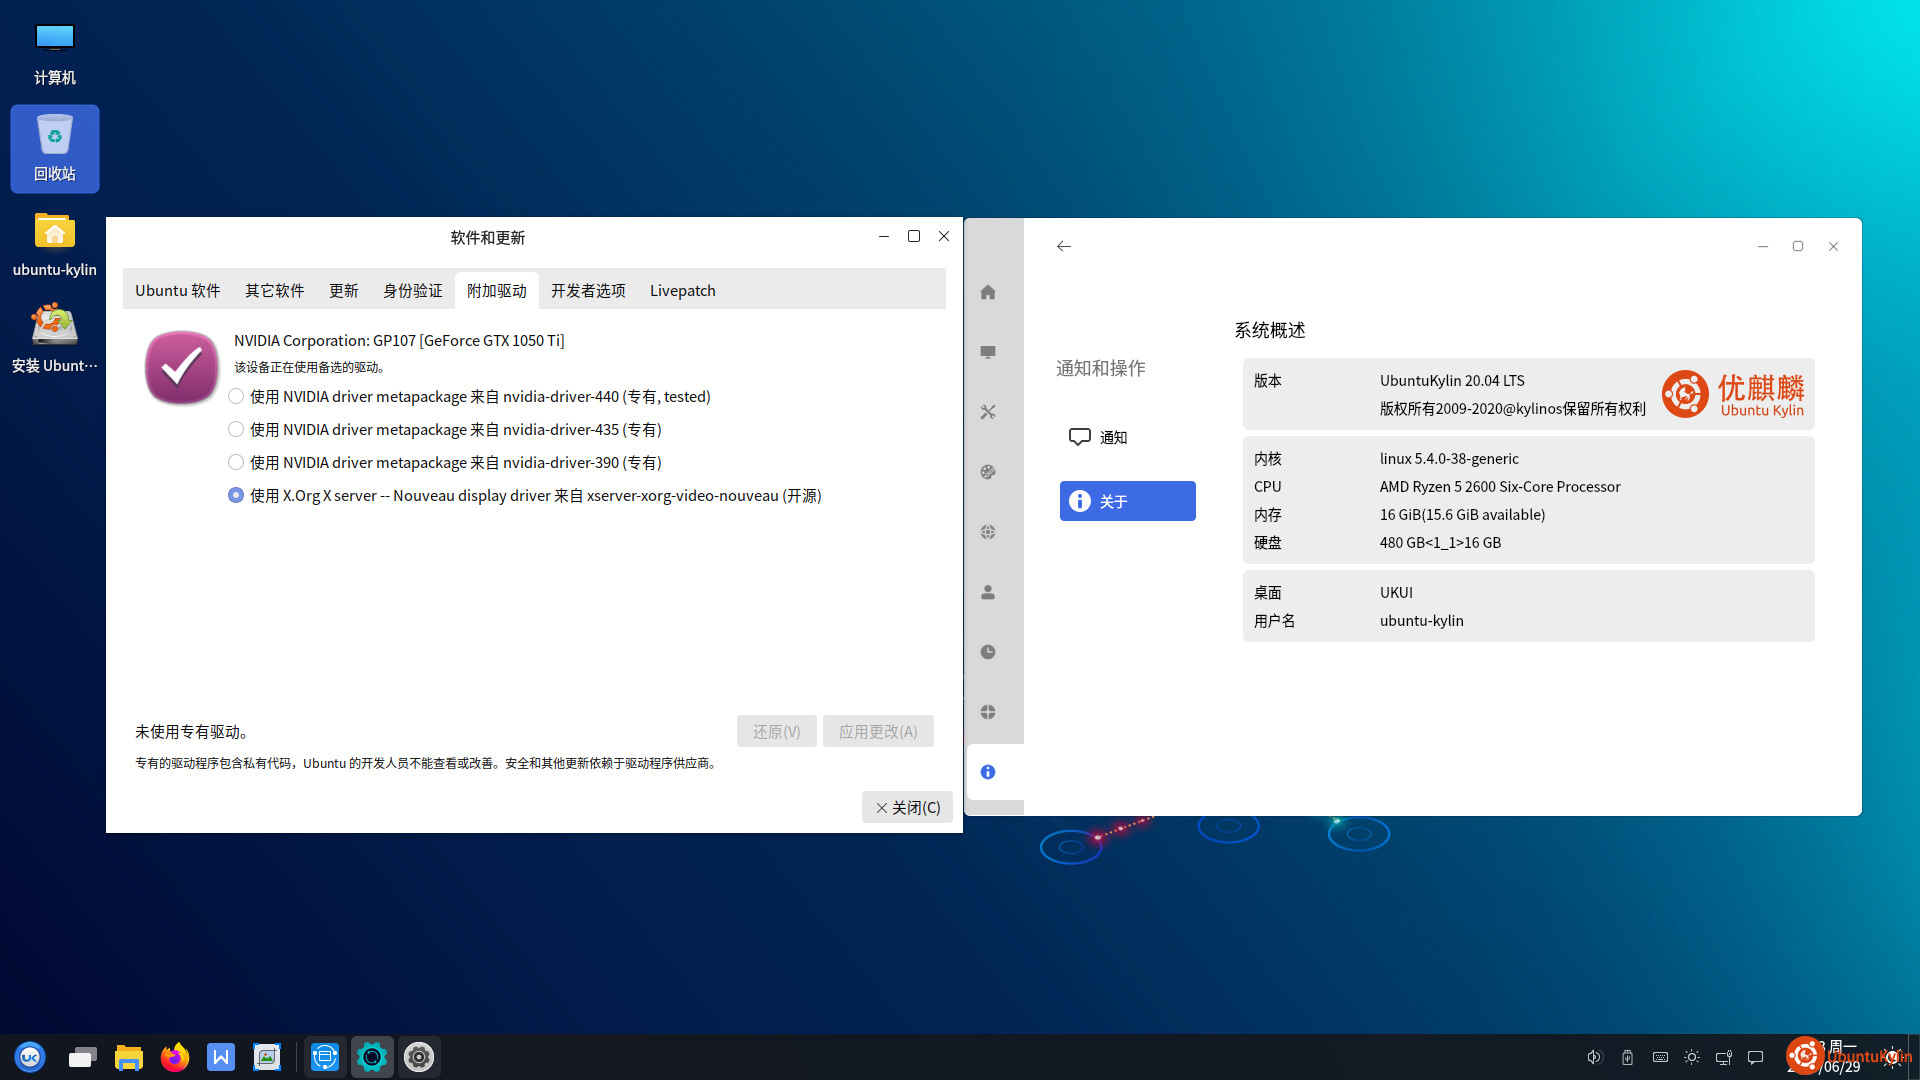Switch to the 开发者选项 tab
1920x1080 pixels.
coord(588,291)
